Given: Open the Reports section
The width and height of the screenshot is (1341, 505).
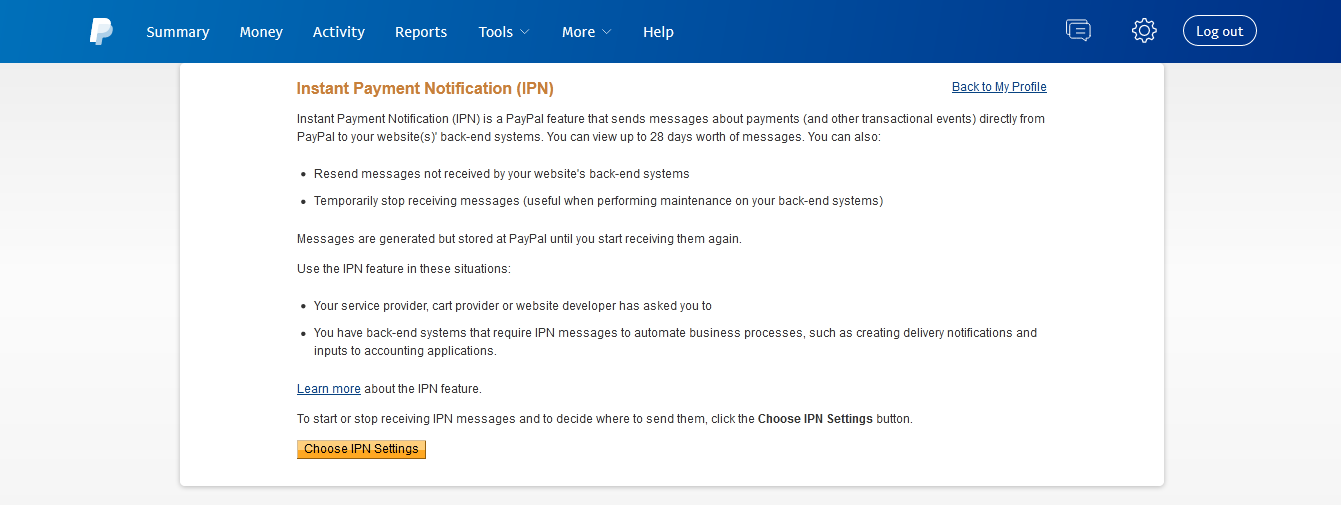Looking at the screenshot, I should point(421,32).
